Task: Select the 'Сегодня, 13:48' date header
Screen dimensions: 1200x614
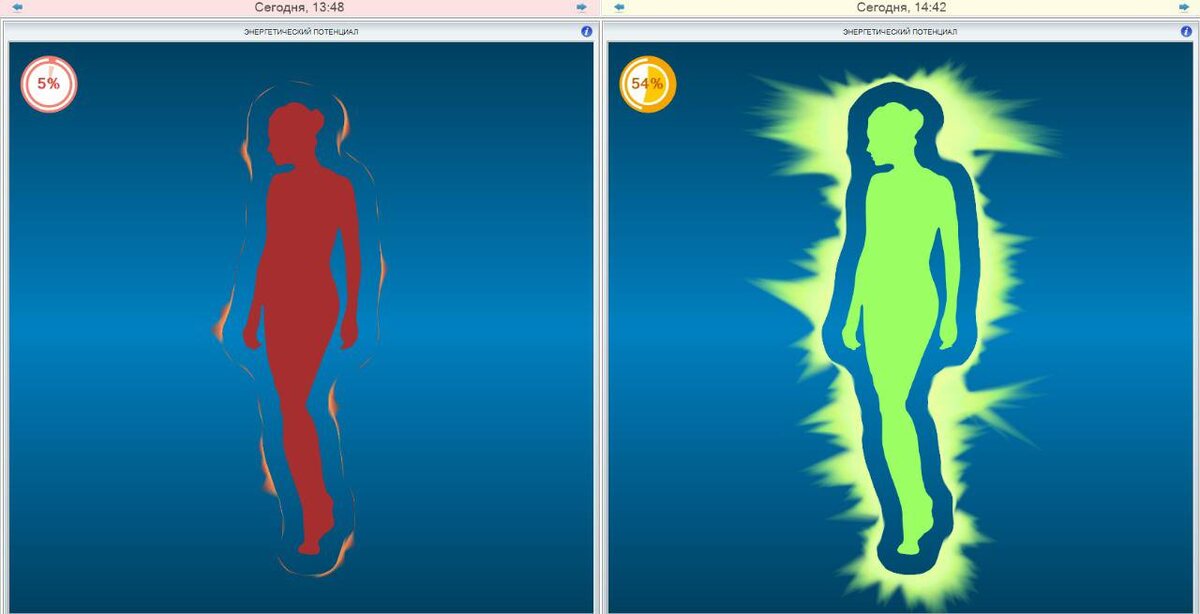Action: tap(299, 7)
